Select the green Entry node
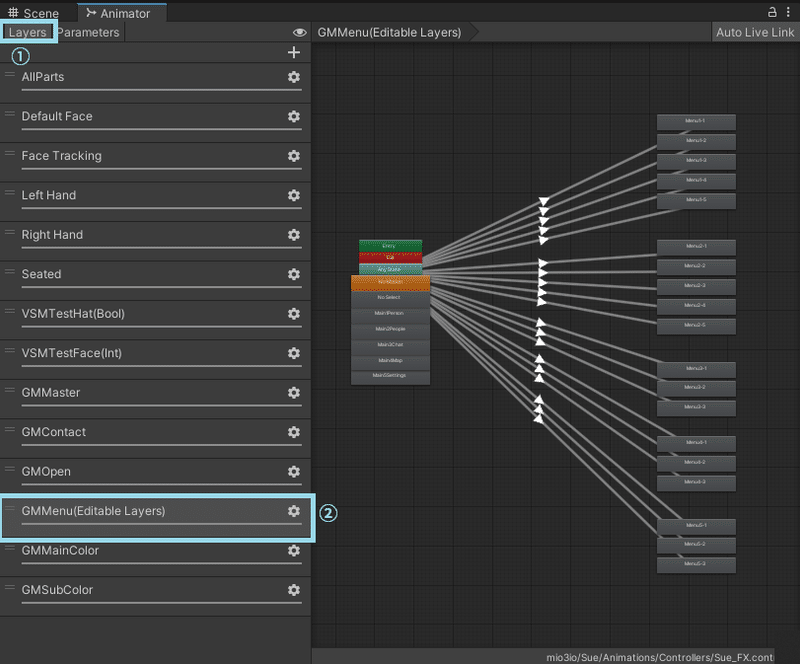 tap(390, 246)
